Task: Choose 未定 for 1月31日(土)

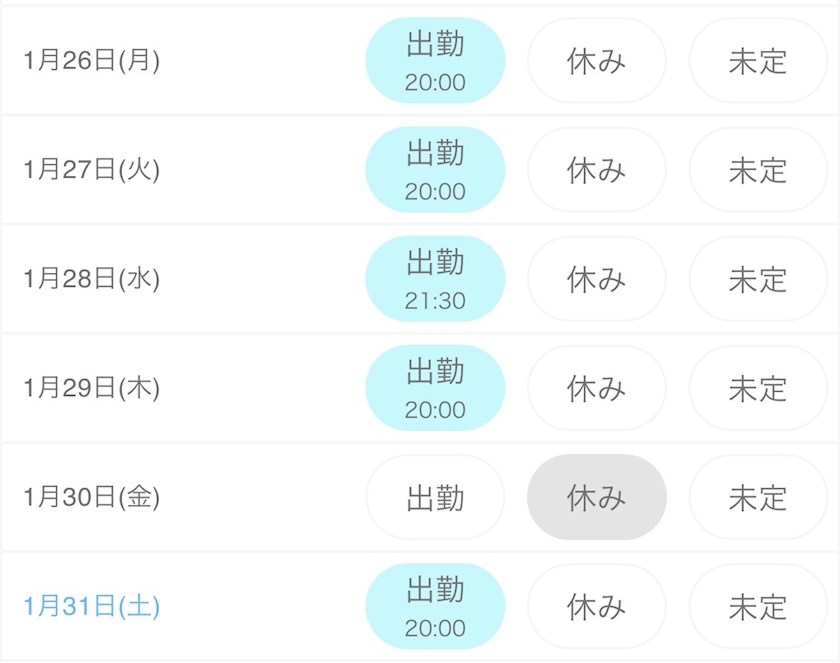Action: tap(758, 606)
